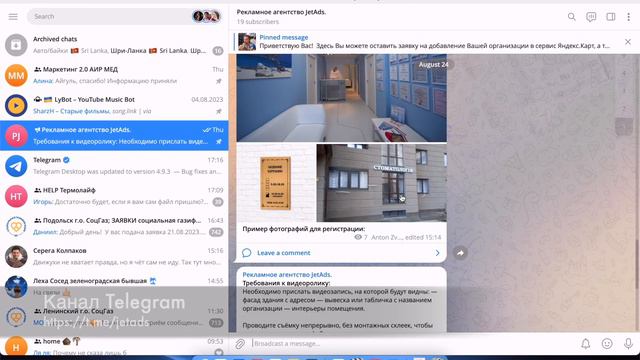This screenshot has height=360, width=640.
Task: Click pin icon on LyBot chat row
Action: (219, 111)
